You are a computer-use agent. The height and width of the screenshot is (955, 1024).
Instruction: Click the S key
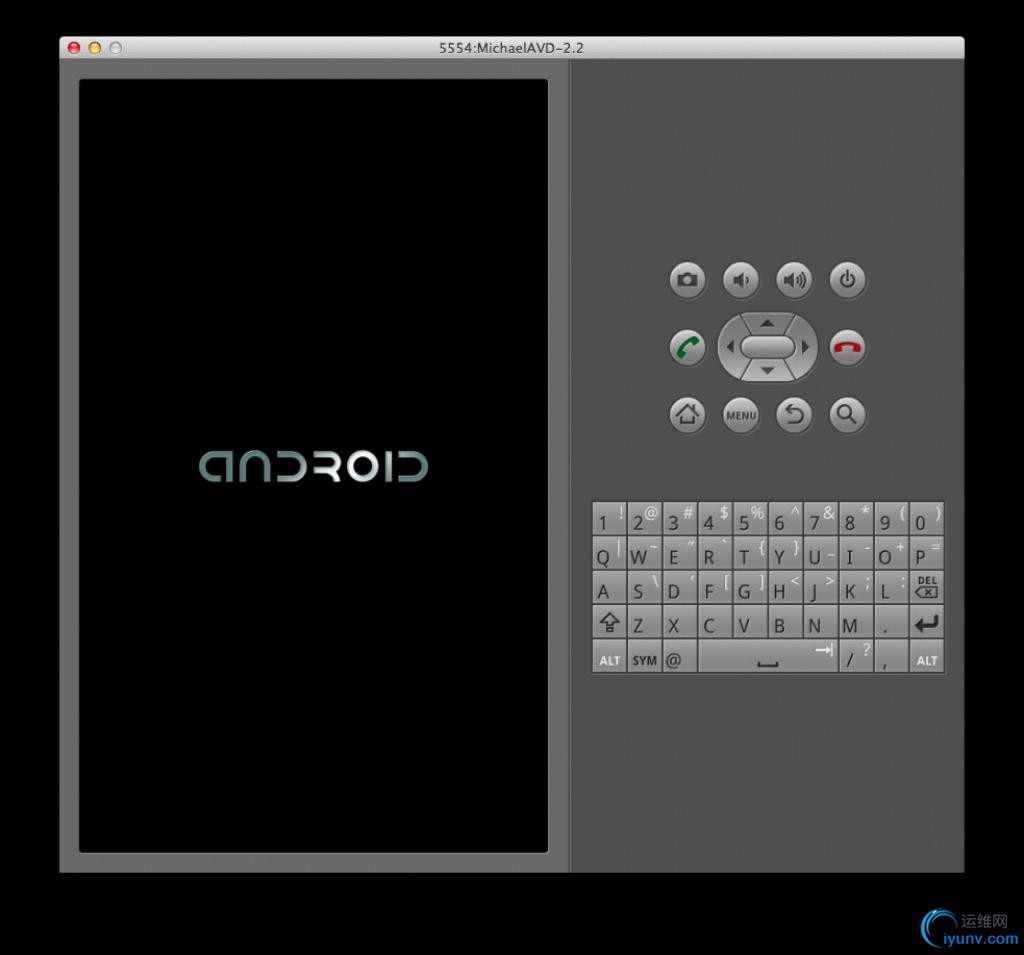645,587
